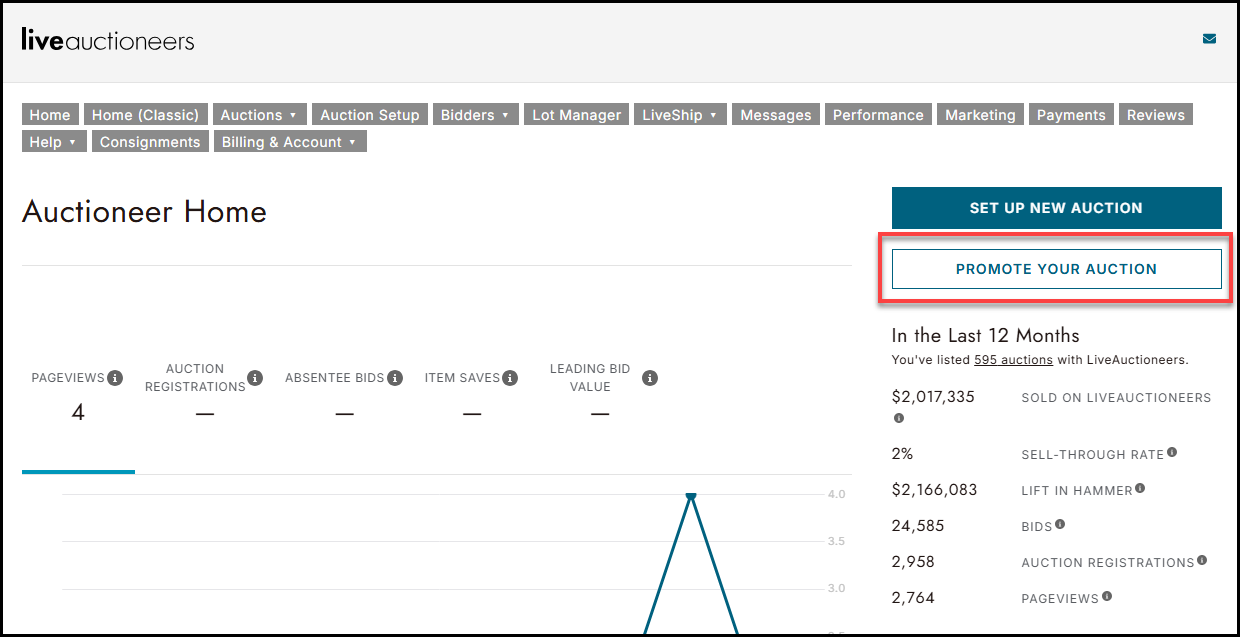Open the Auction Setup menu
1240x637 pixels.
370,115
